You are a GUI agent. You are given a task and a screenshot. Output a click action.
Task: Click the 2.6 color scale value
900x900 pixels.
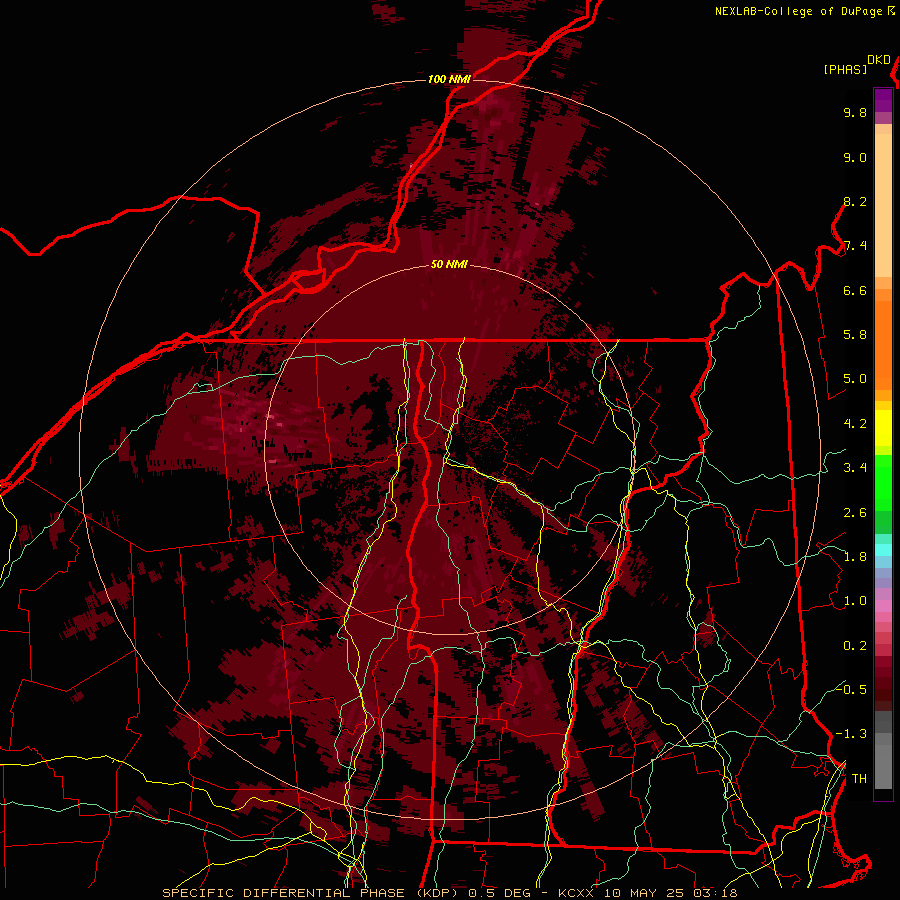(x=855, y=513)
